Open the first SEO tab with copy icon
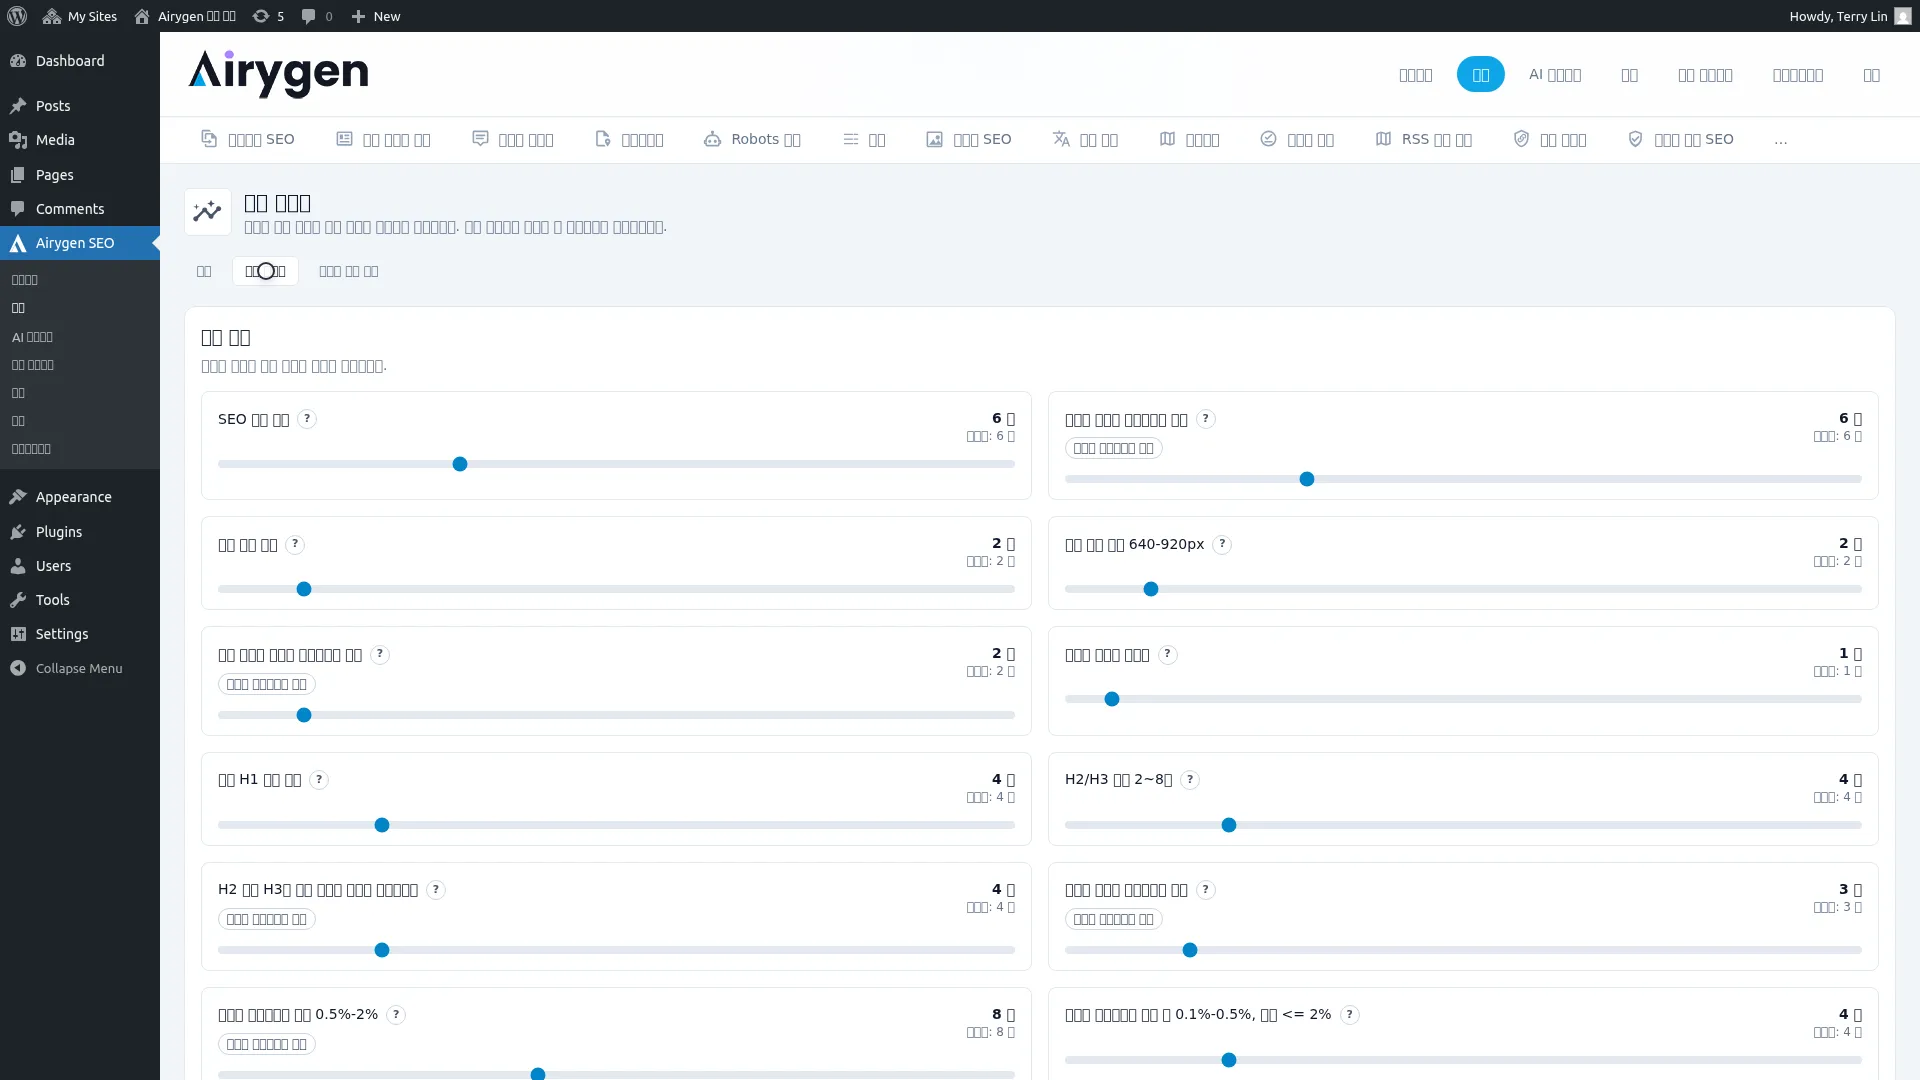This screenshot has width=1920, height=1080. coord(247,139)
